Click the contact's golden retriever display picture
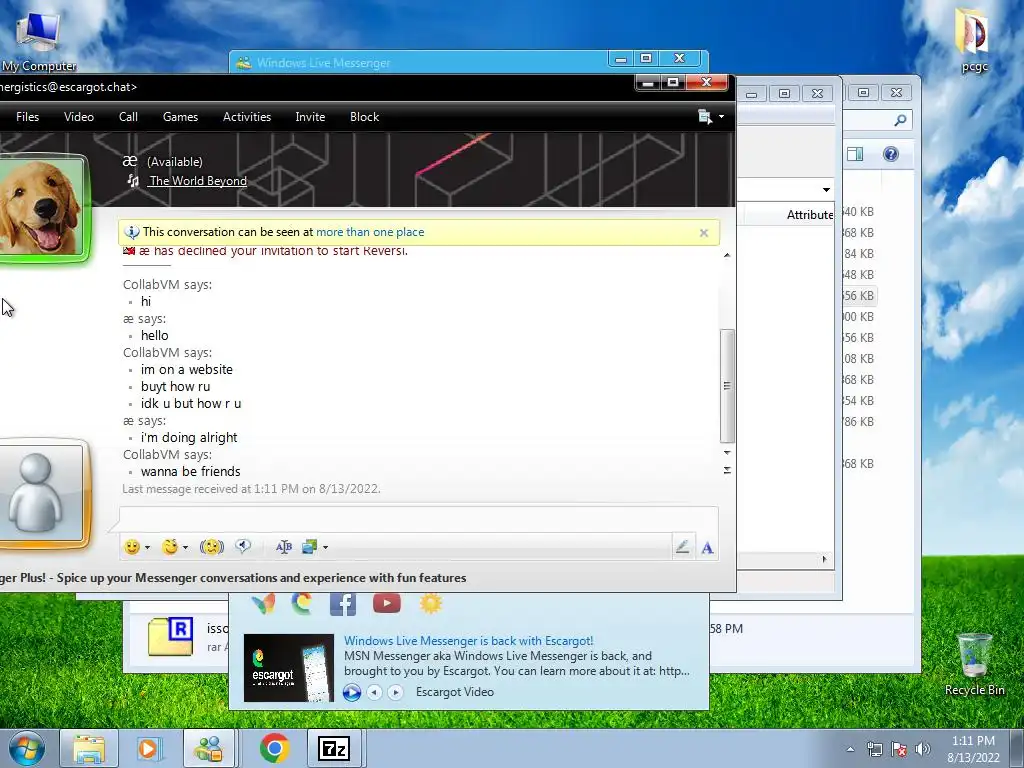Viewport: 1024px width, 768px height. (41, 208)
